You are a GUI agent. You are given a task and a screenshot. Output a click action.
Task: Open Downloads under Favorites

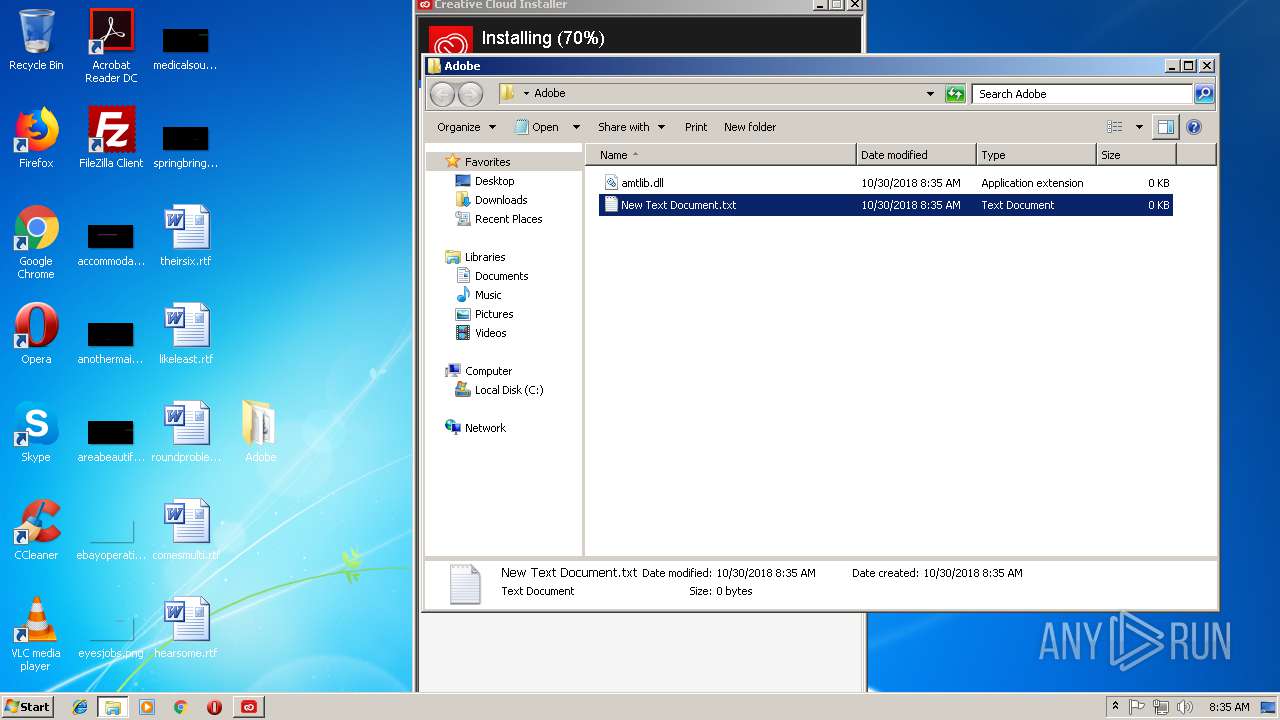pyautogui.click(x=501, y=200)
